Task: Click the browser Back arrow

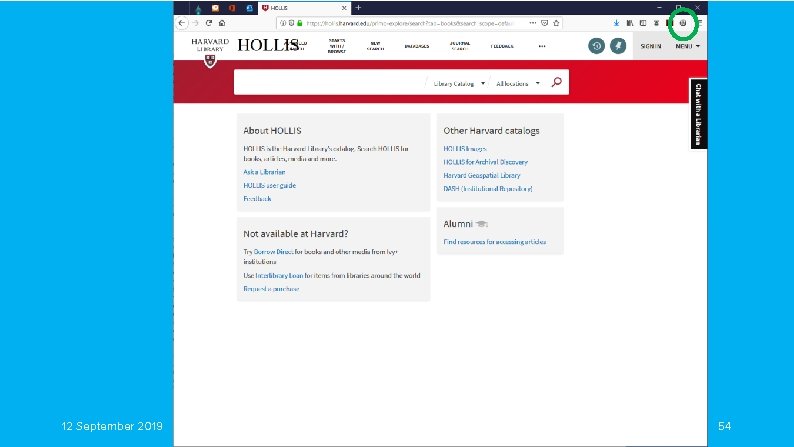Action: pyautogui.click(x=182, y=23)
